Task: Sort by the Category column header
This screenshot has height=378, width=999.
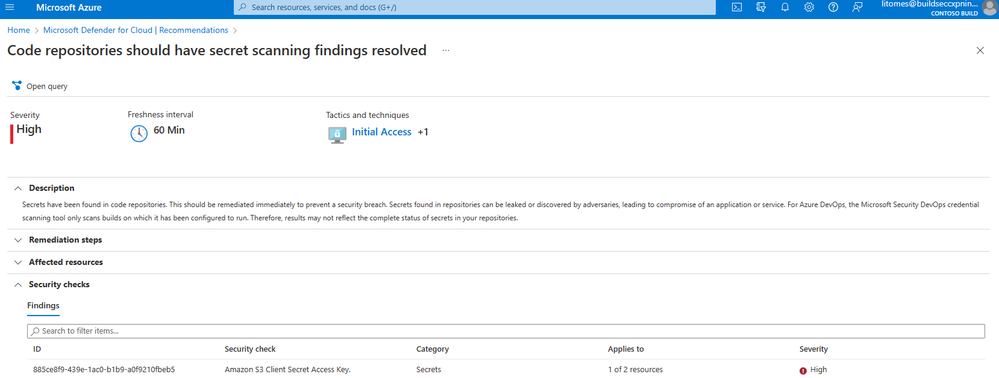Action: (x=433, y=349)
